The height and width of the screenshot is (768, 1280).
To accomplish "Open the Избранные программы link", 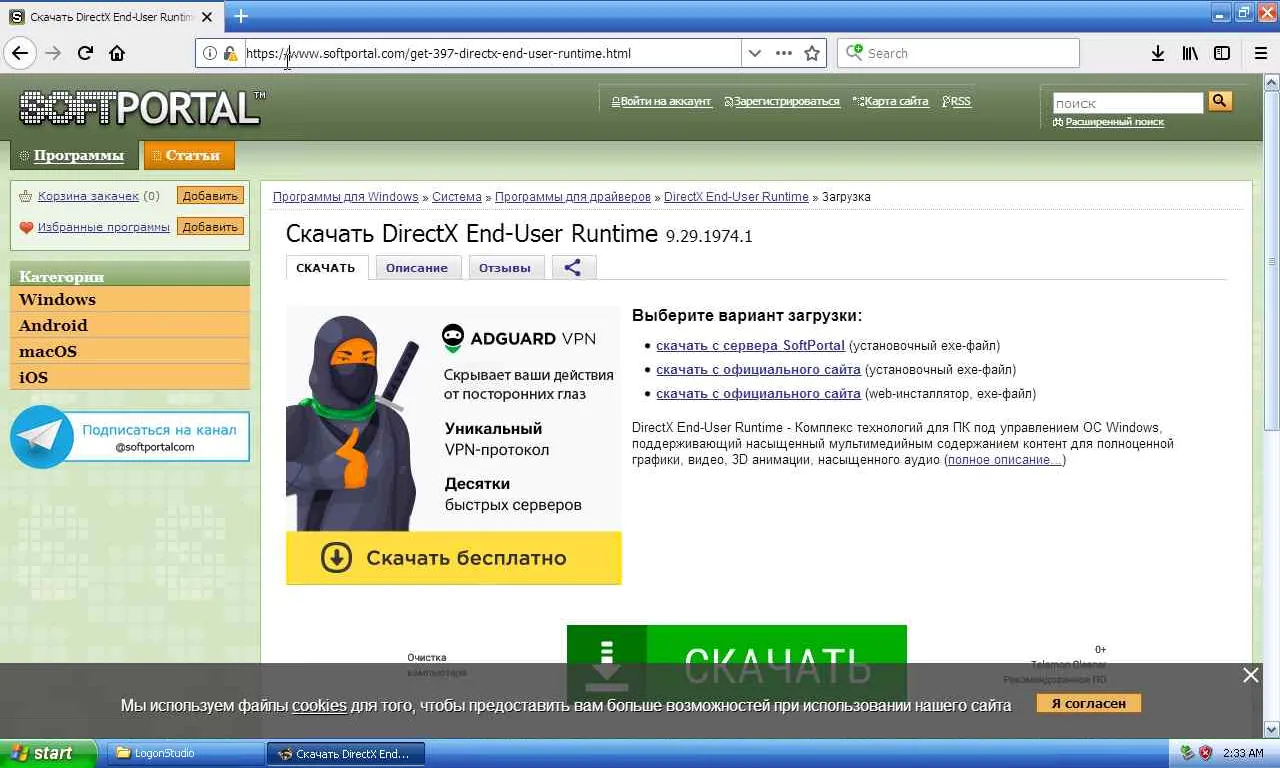I will pyautogui.click(x=104, y=227).
